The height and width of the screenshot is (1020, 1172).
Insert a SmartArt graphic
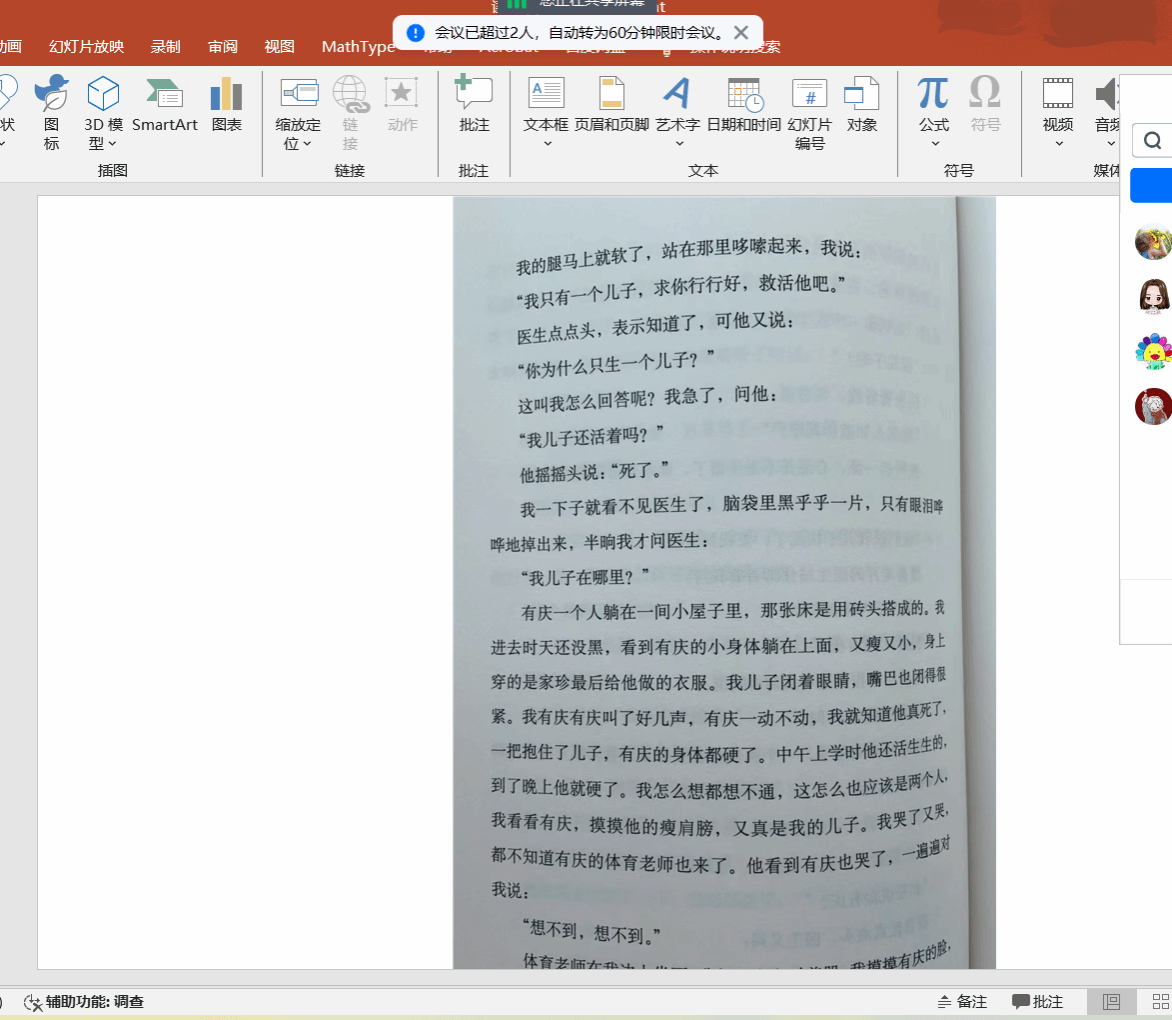(164, 105)
